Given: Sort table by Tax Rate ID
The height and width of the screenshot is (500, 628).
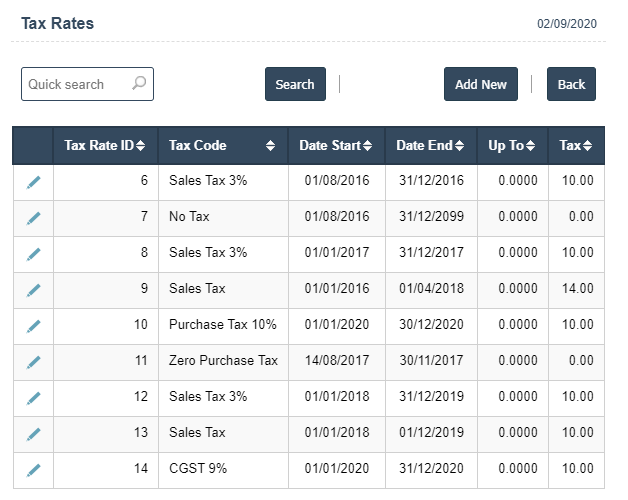Looking at the screenshot, I should click(x=104, y=146).
